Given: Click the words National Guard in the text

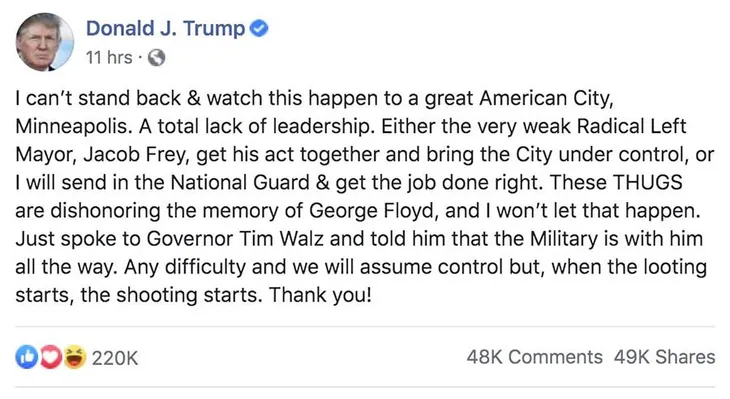Looking at the screenshot, I should pos(240,183).
